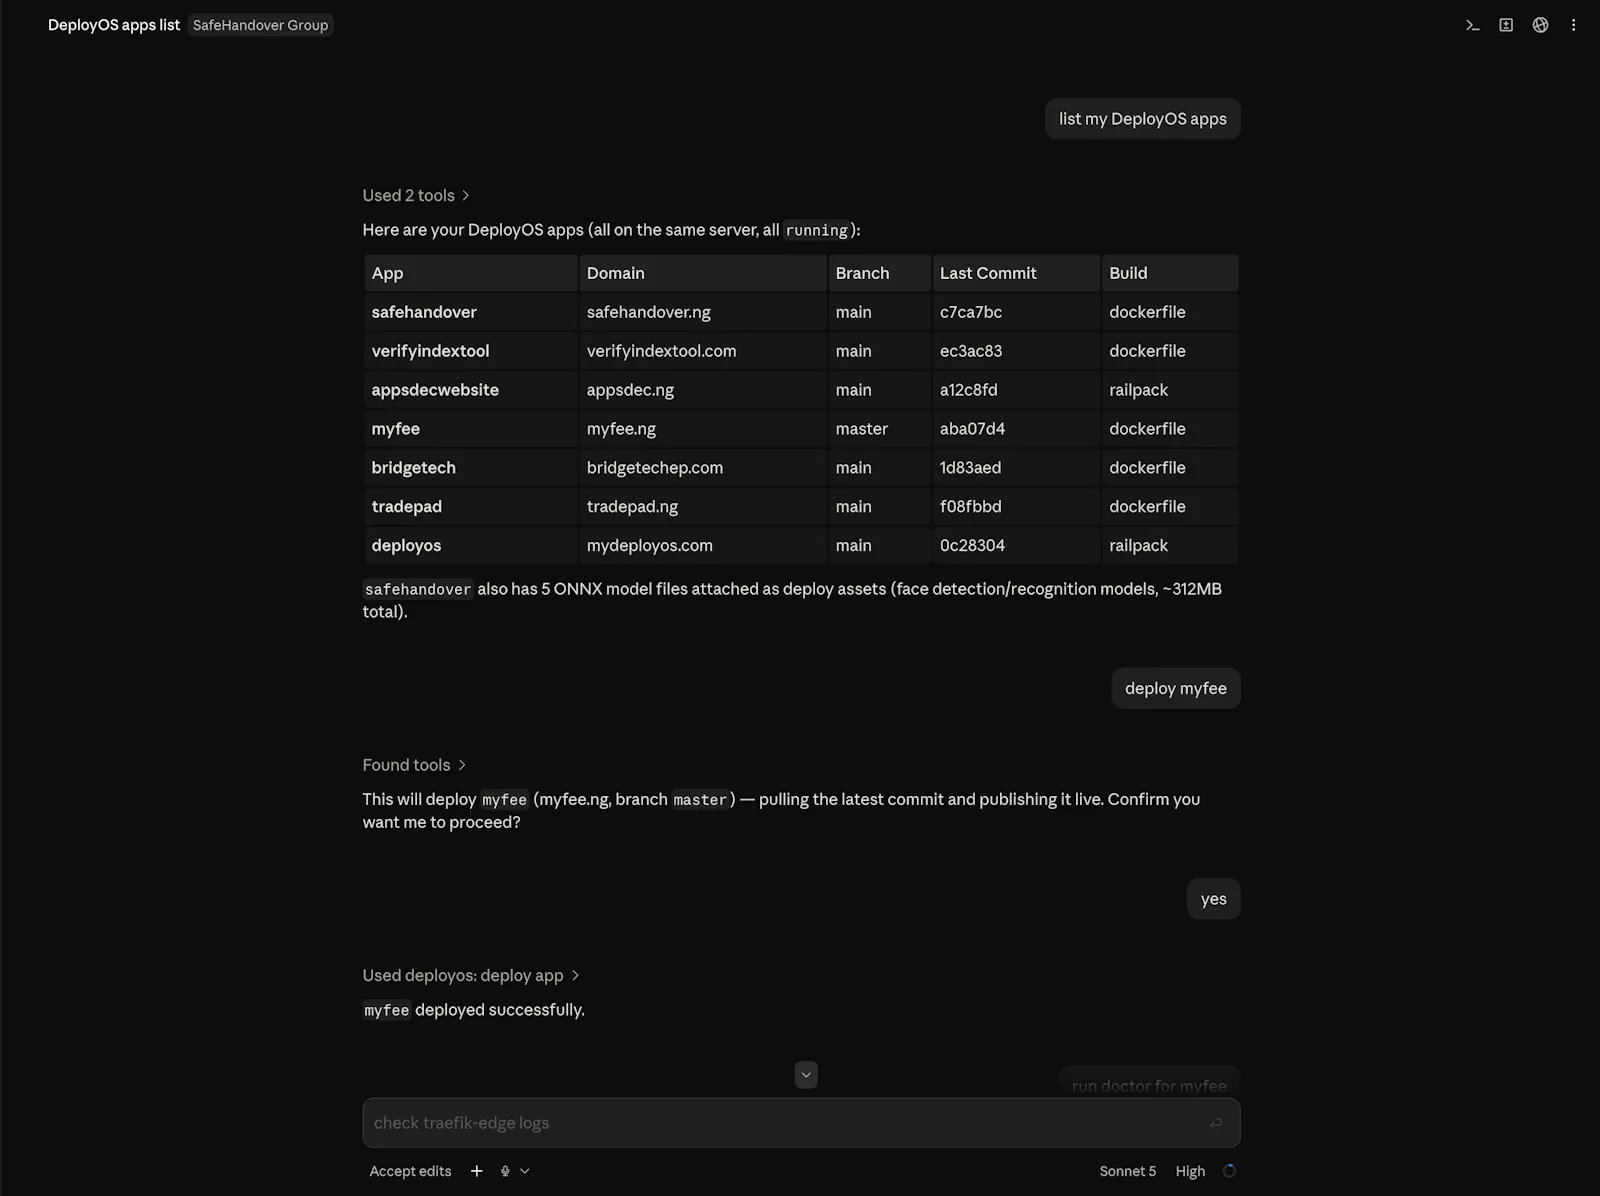Click the plus attach icon below input

click(x=477, y=1171)
